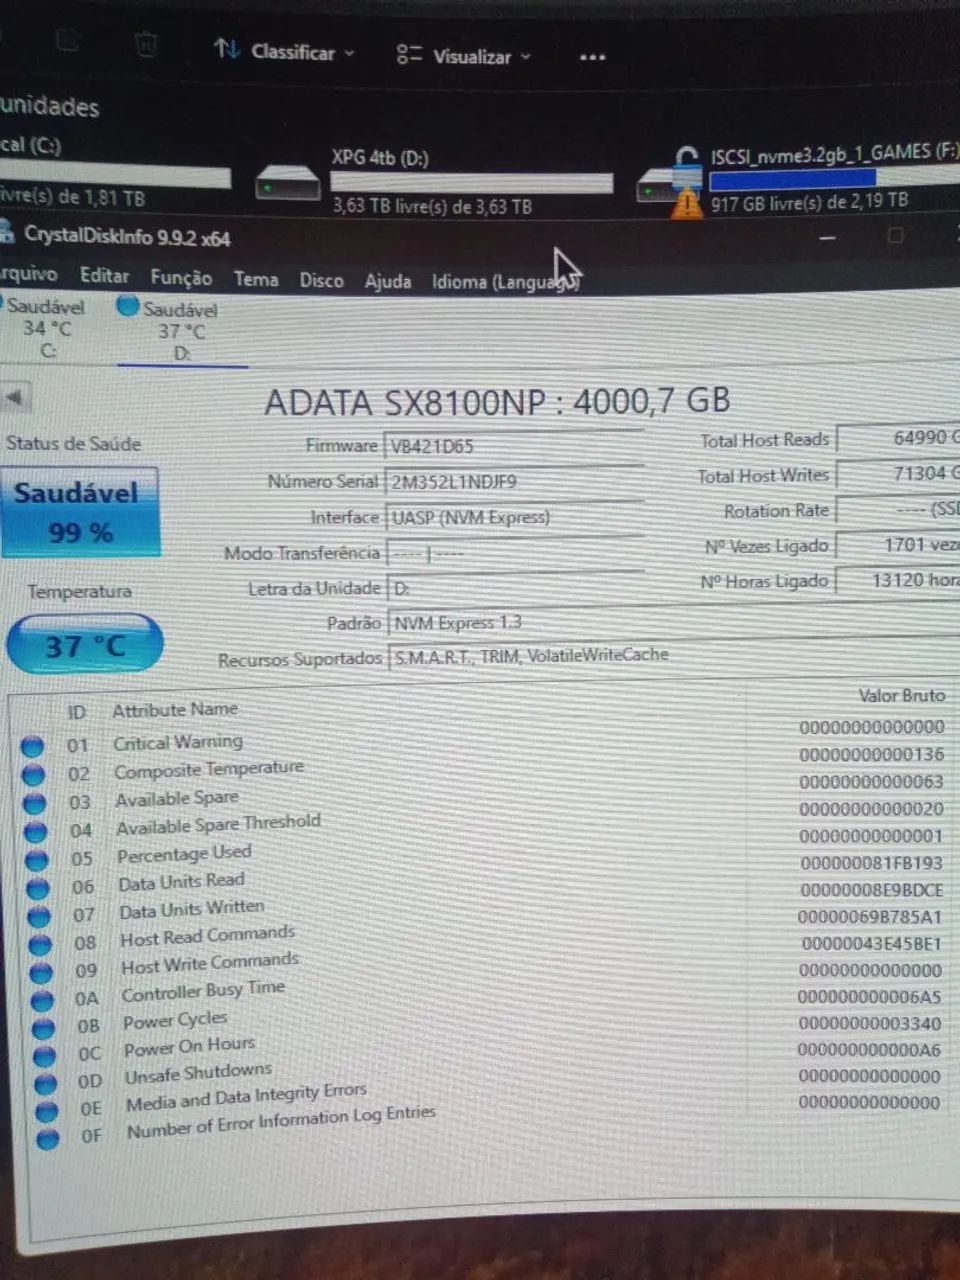The height and width of the screenshot is (1280, 960).
Task: Click the Visualizar layout icon
Action: [409, 54]
